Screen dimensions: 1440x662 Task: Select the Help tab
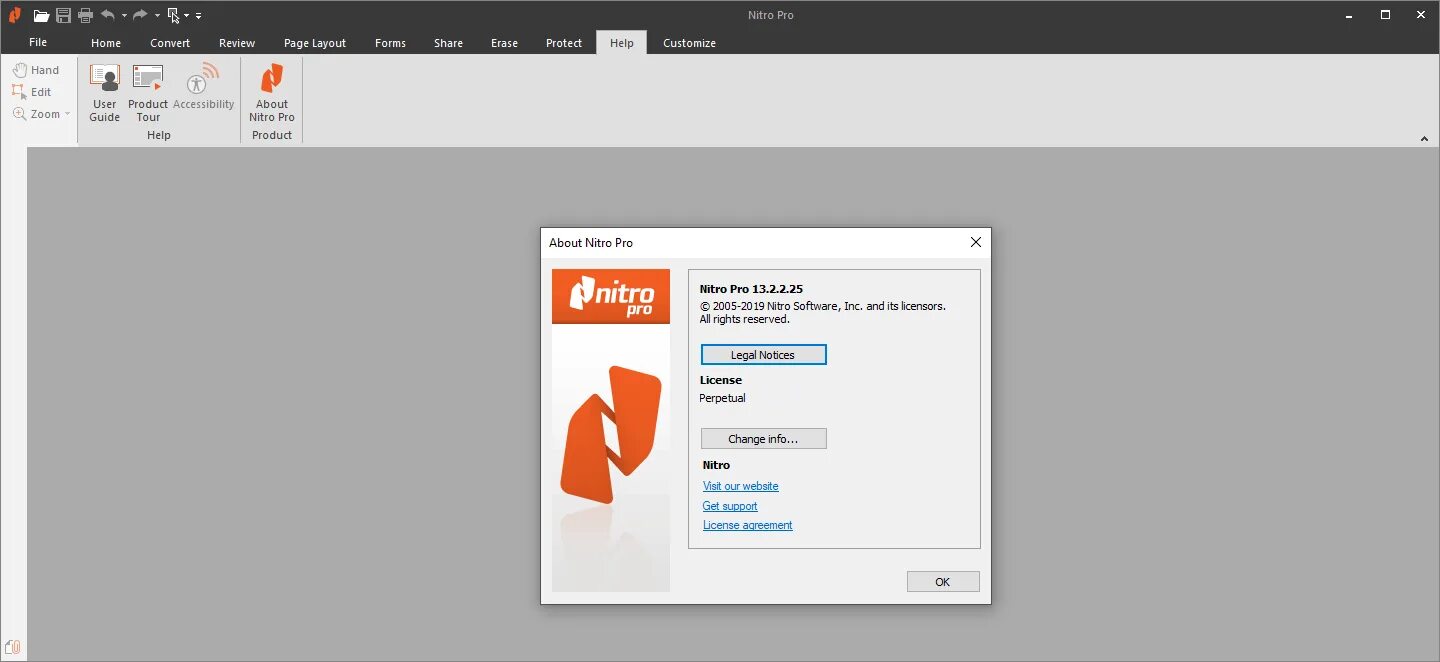pos(622,43)
